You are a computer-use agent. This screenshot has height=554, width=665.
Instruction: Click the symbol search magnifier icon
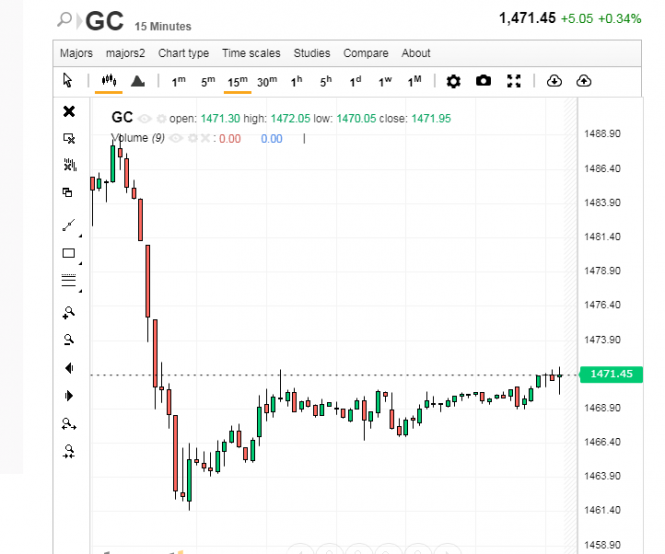(64, 19)
